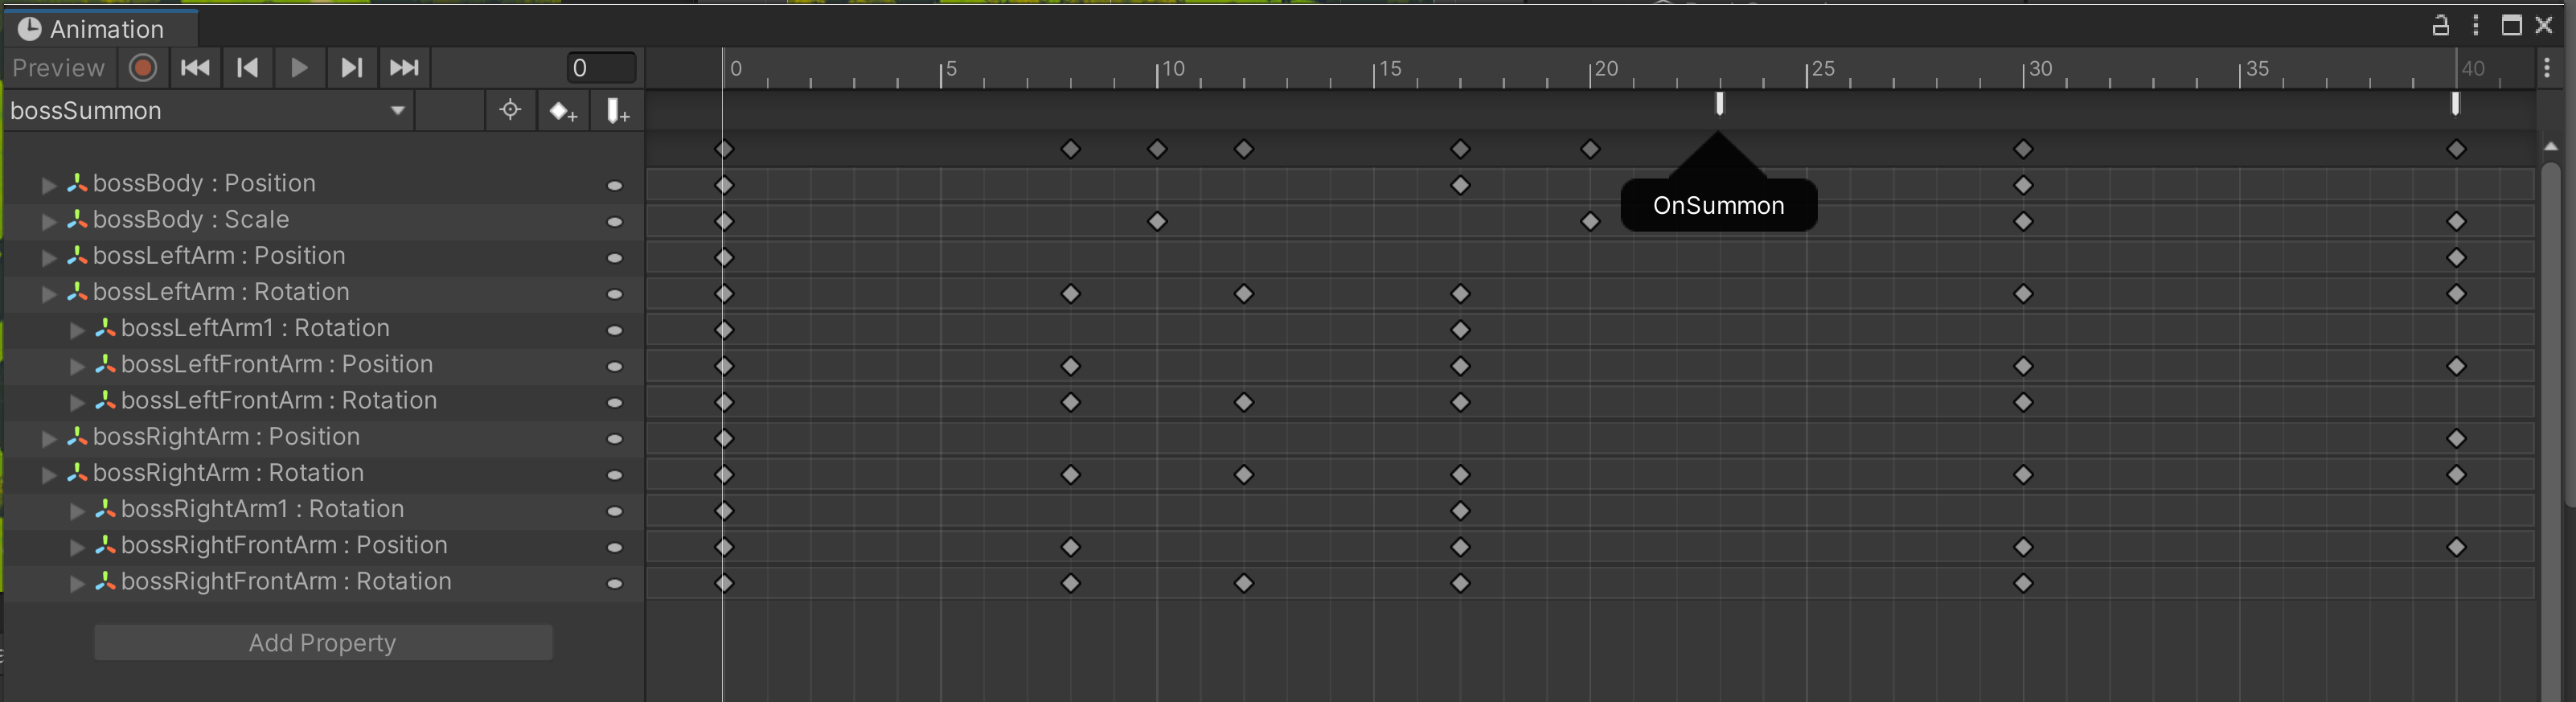Open the Animation window options menu
Image resolution: width=2576 pixels, height=702 pixels.
click(2476, 26)
